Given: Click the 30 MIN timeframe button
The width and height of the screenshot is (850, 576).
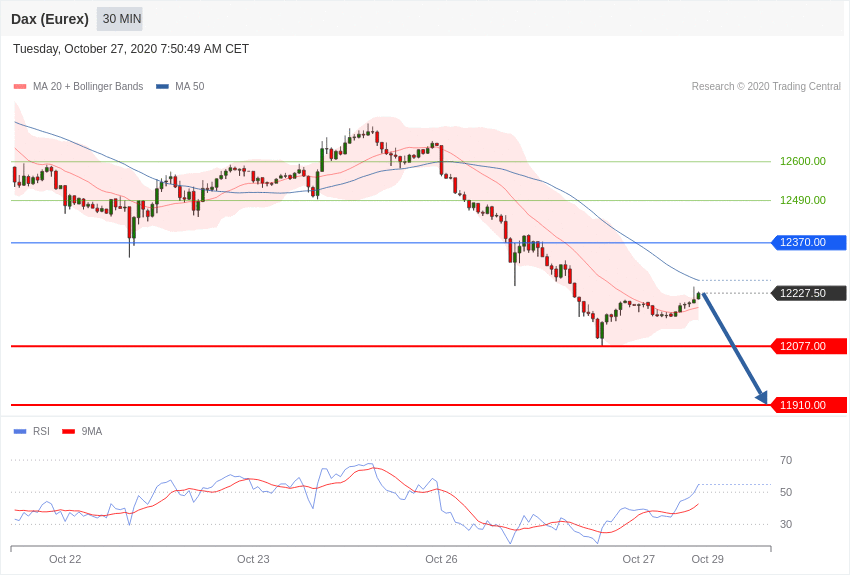Looking at the screenshot, I should click(121, 19).
